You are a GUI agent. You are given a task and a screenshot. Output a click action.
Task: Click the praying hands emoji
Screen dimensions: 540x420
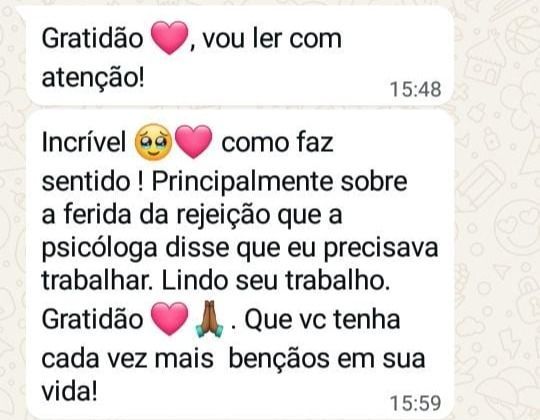pos(209,319)
